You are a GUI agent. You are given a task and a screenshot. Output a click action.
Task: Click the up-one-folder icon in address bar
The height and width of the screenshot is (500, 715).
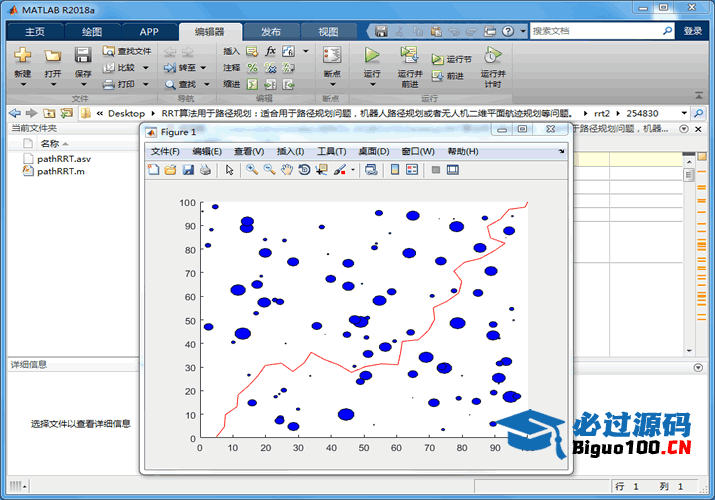click(49, 113)
